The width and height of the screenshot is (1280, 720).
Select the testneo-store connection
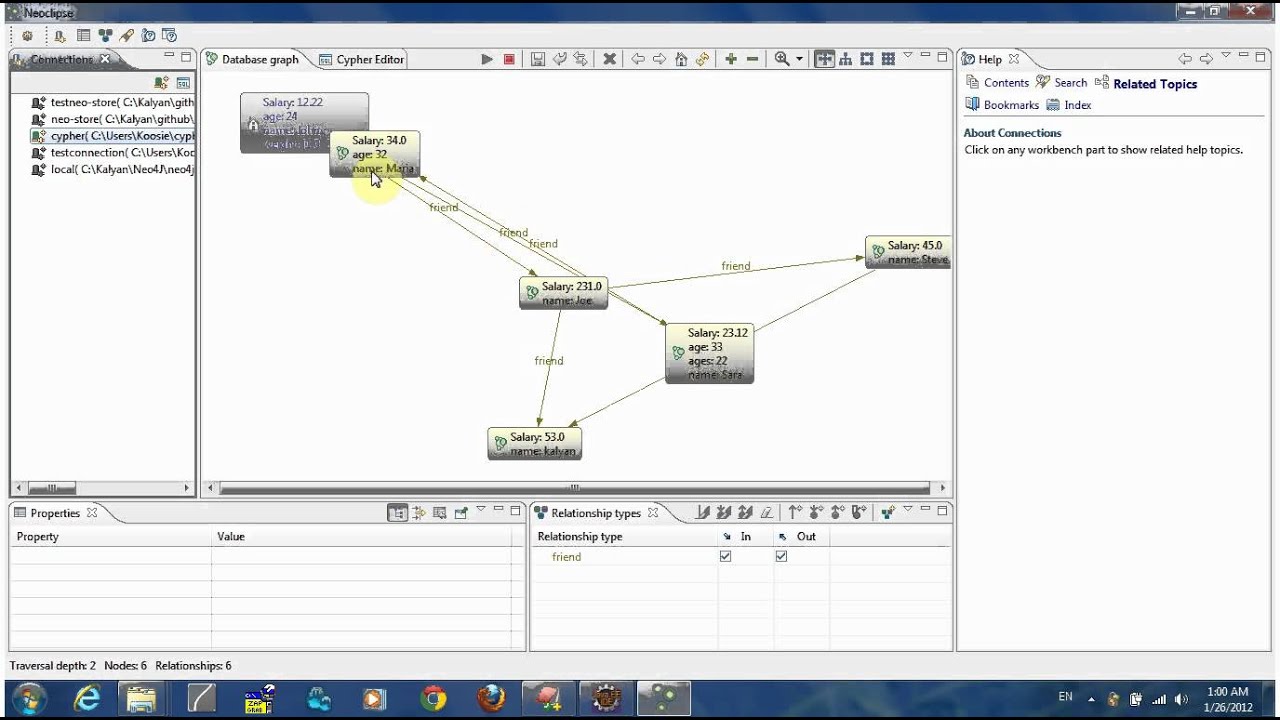coord(113,102)
